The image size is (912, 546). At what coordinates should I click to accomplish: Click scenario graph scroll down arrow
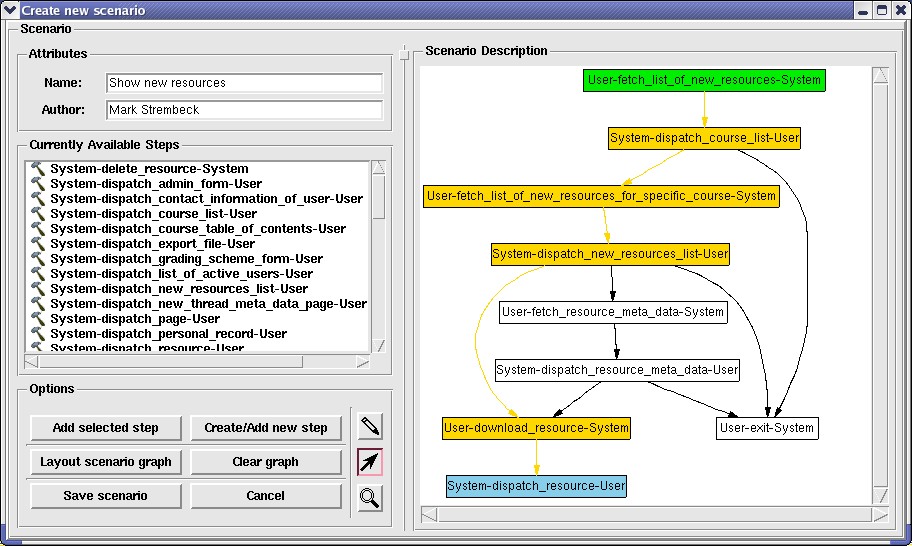pyautogui.click(x=881, y=495)
